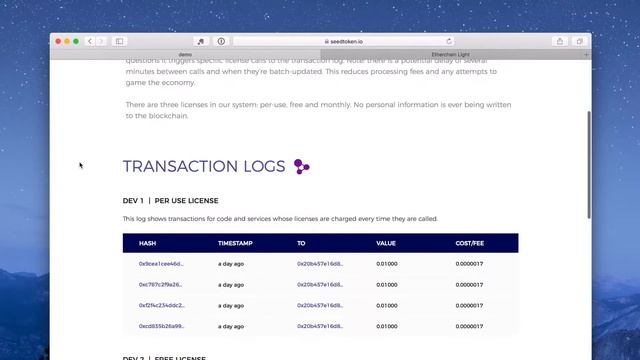Click the TRANSACTION LOGS heading
Image resolution: width=640 pixels, height=360 pixels.
point(204,167)
